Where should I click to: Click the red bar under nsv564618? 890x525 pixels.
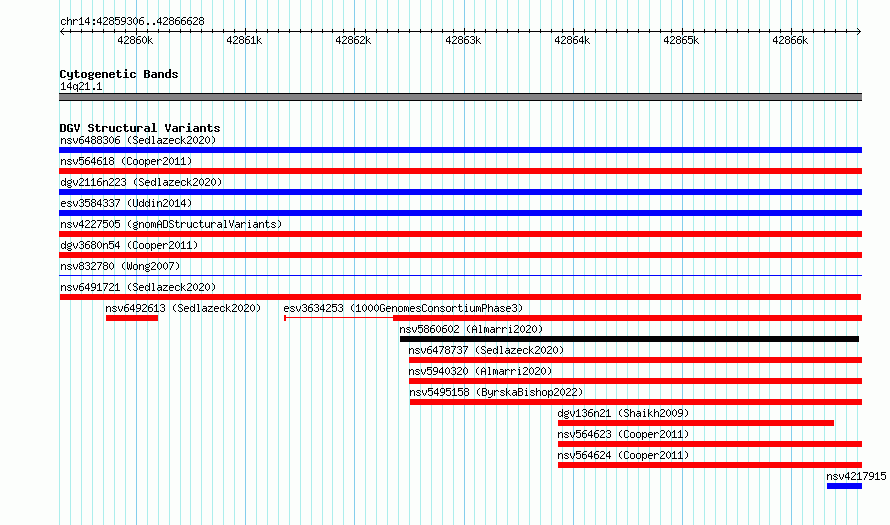(460, 171)
